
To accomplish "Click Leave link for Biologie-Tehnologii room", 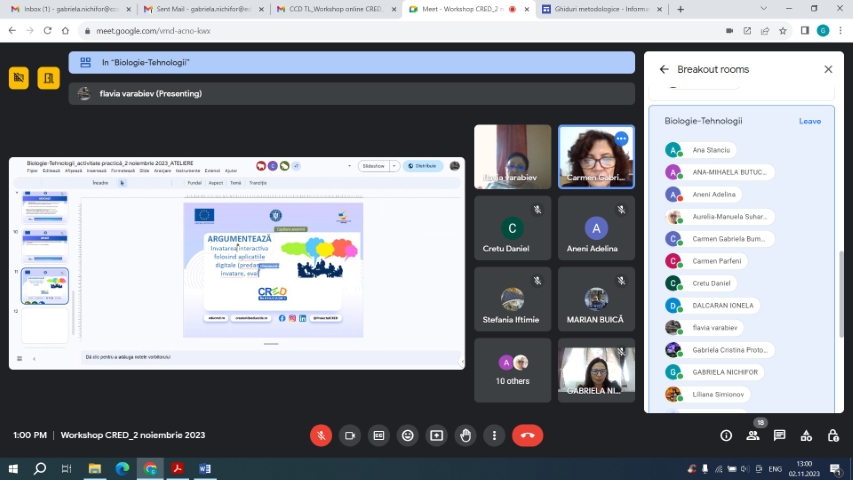I will coord(809,121).
